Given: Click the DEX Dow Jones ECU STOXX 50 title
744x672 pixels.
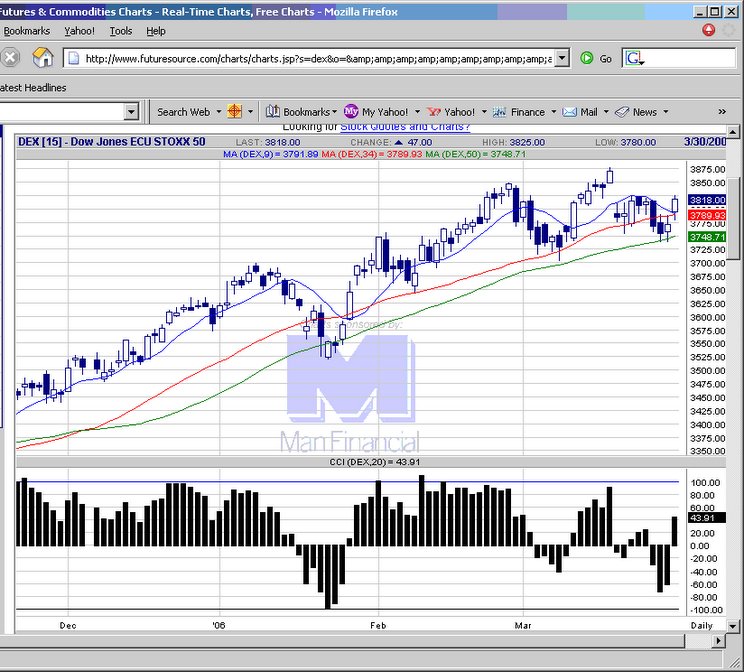Looking at the screenshot, I should [112, 141].
